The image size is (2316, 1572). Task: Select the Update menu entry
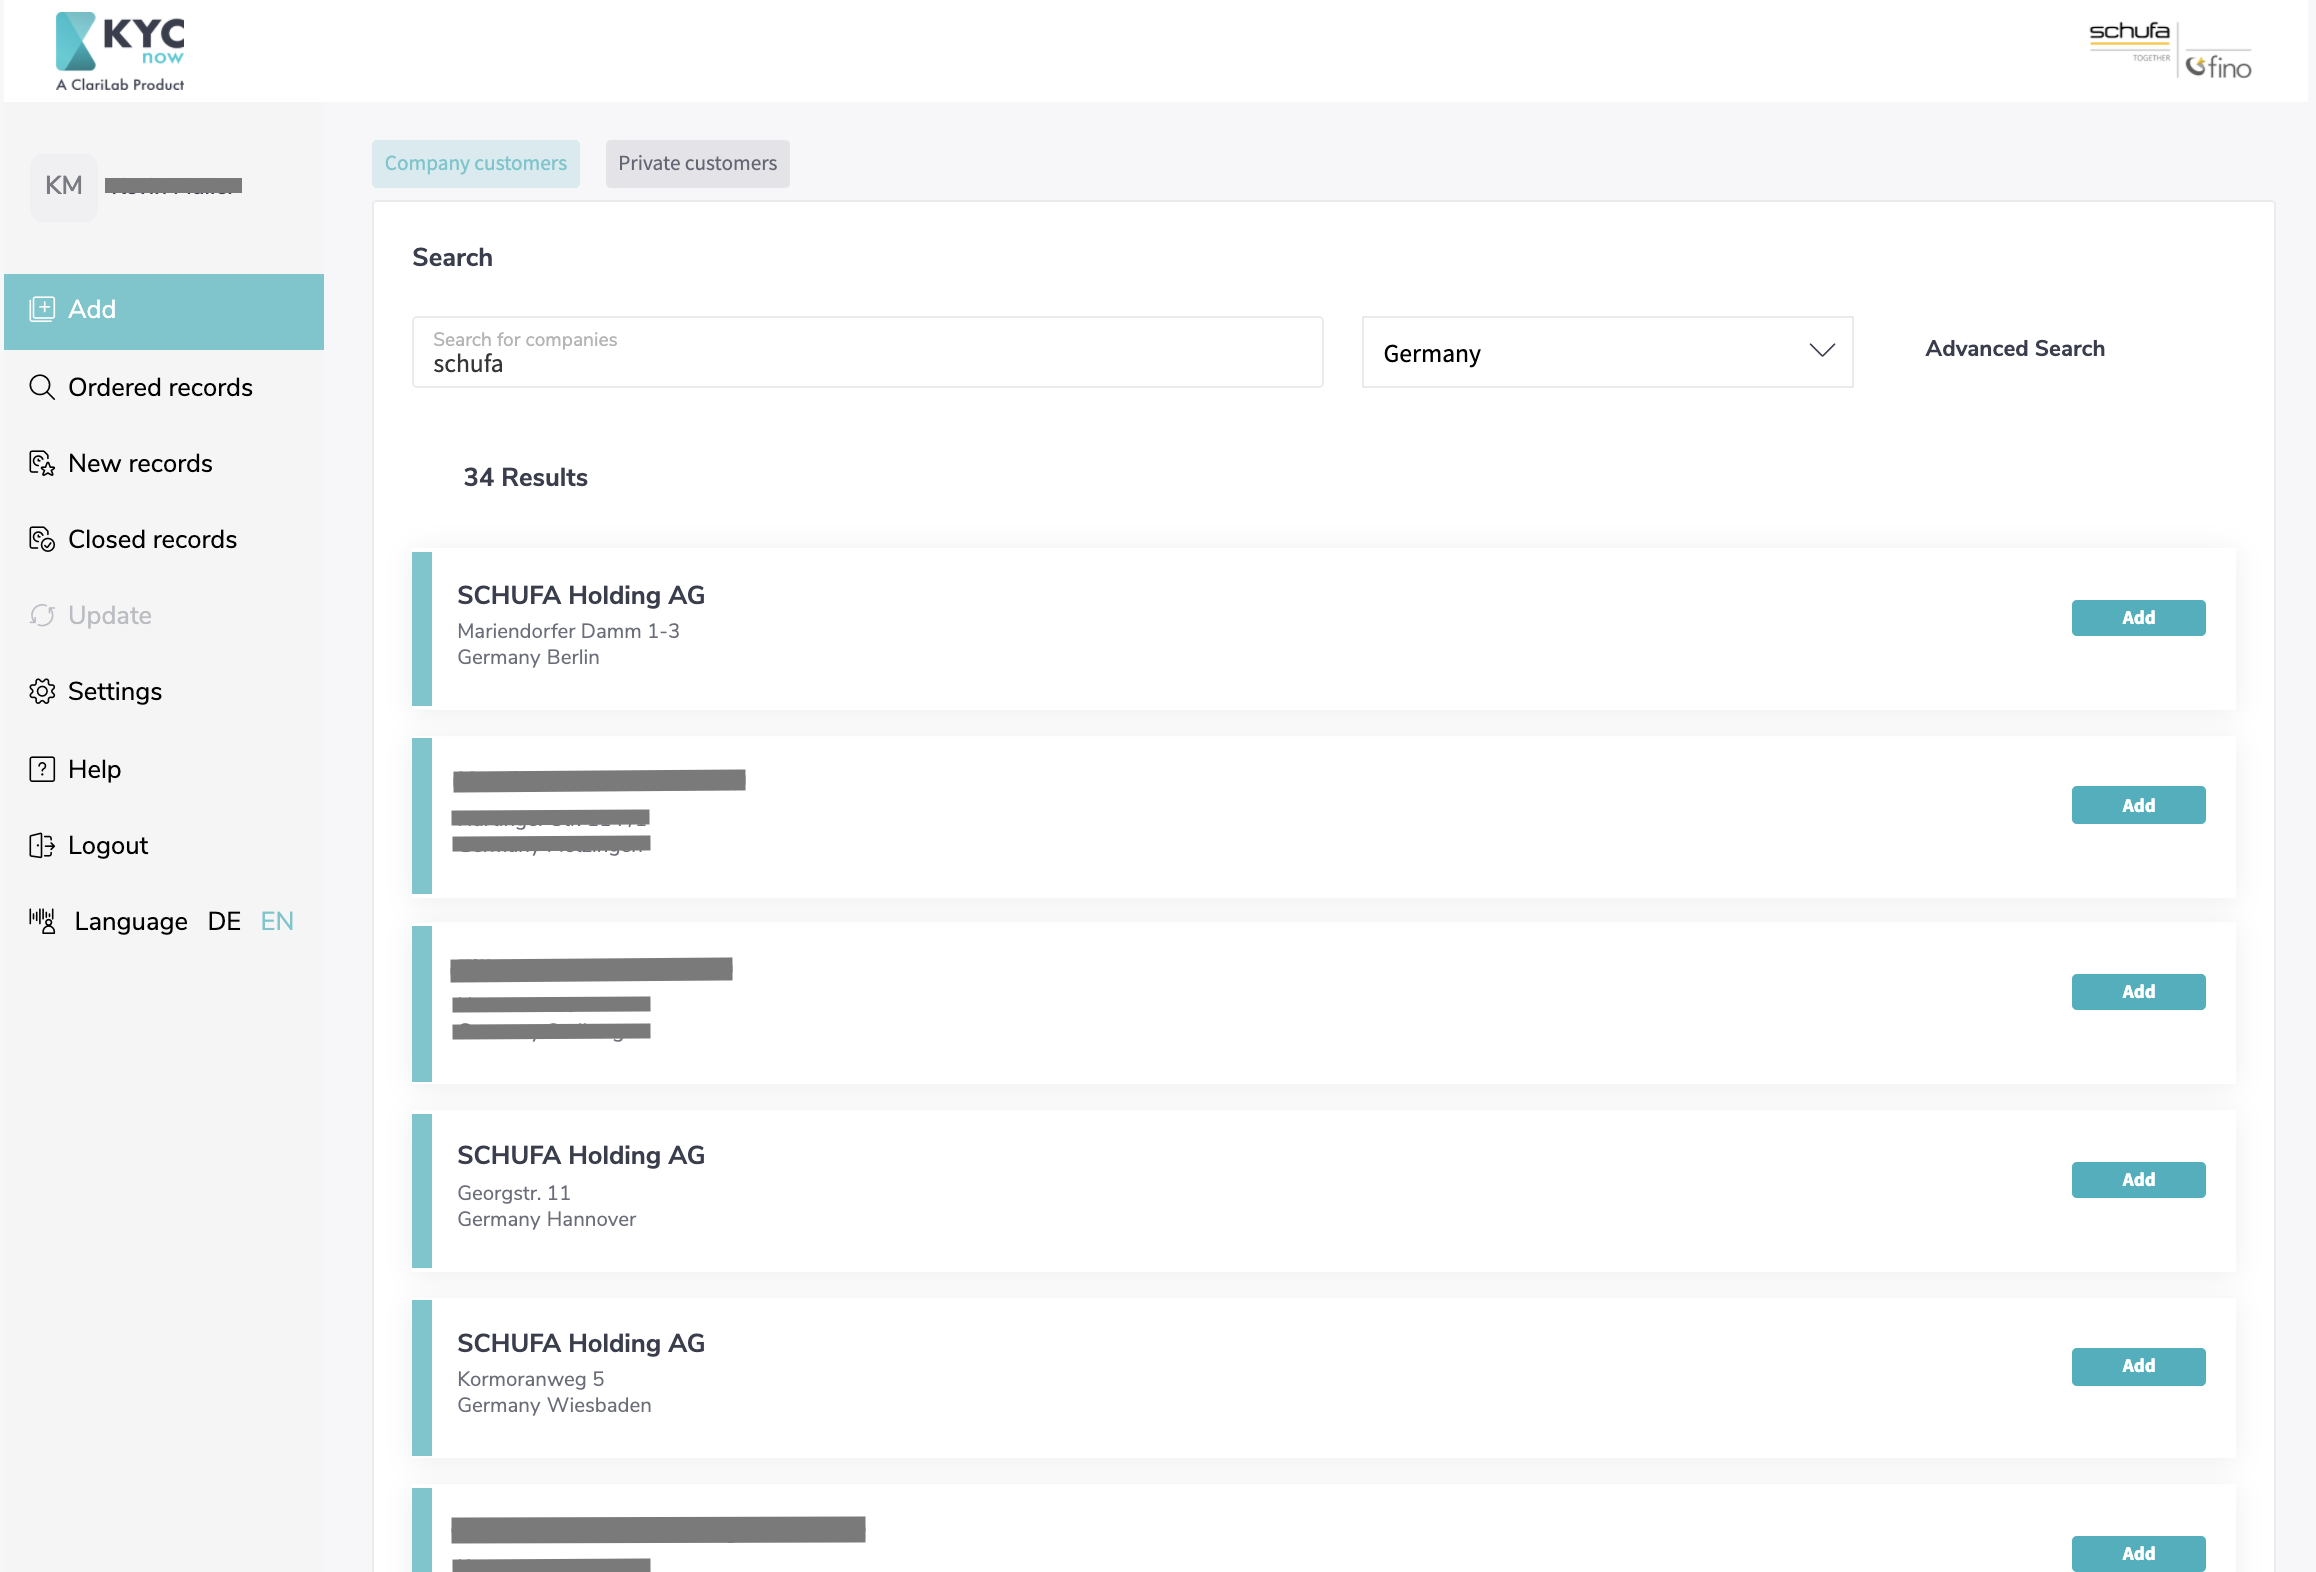click(x=110, y=615)
